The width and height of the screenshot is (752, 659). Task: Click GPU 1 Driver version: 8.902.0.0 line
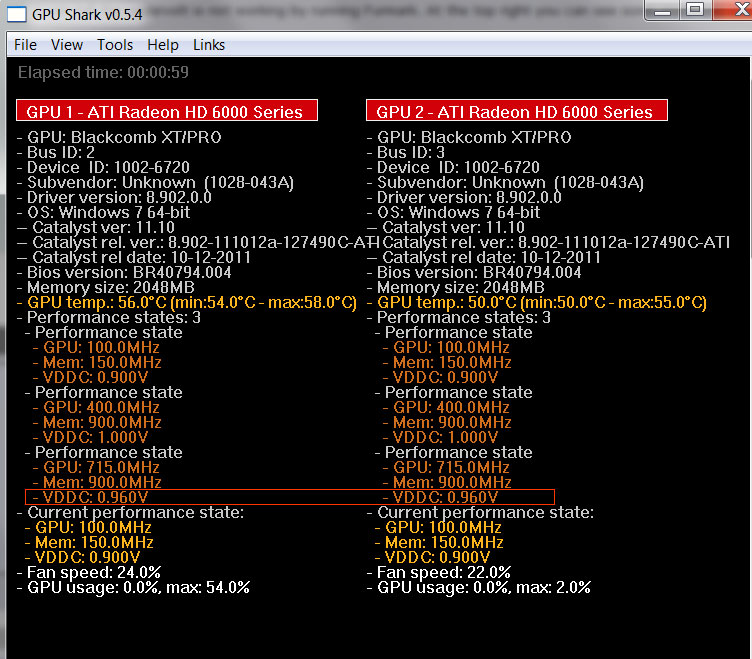[x=114, y=198]
